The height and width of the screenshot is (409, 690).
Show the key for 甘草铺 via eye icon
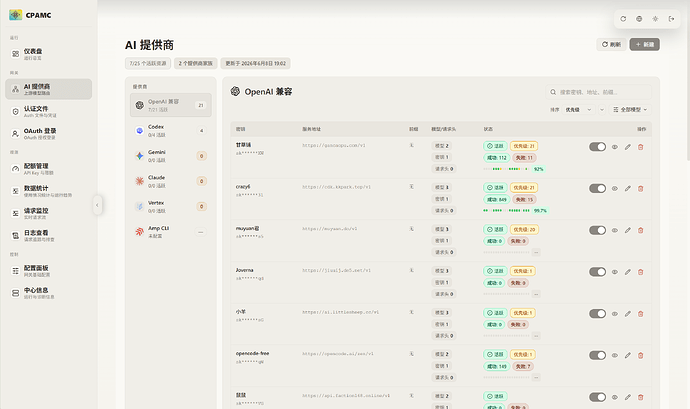(x=615, y=147)
